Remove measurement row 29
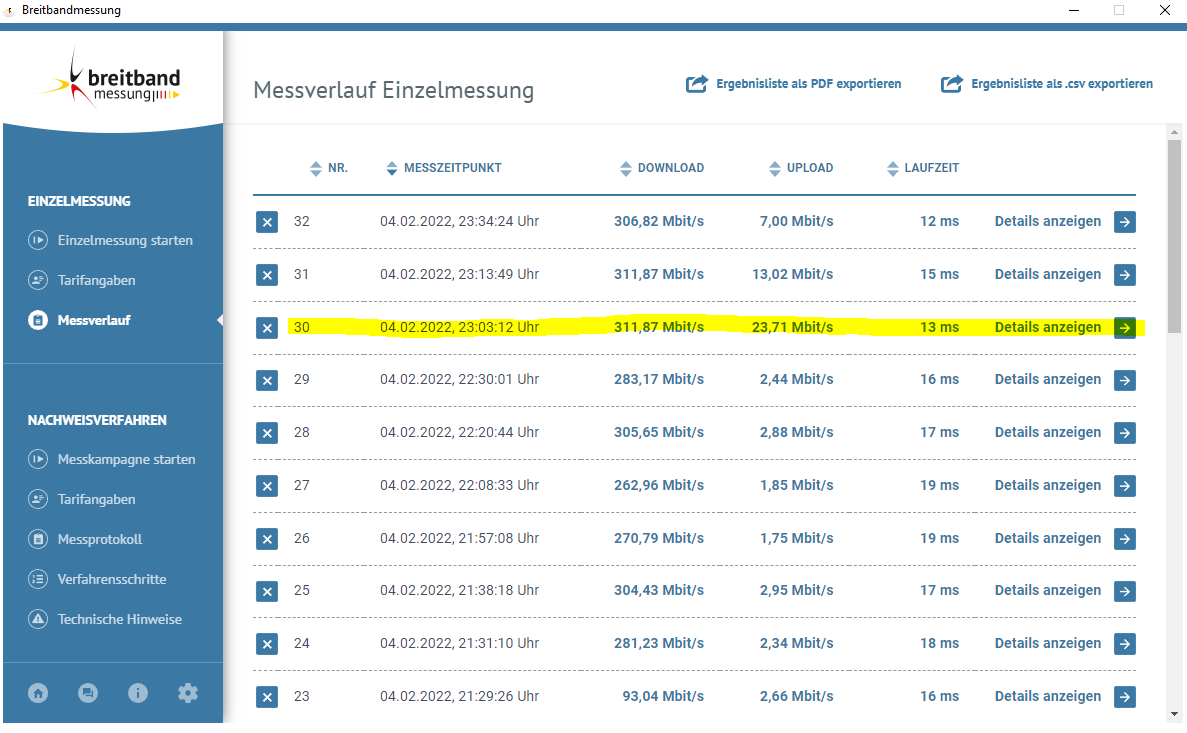 [x=266, y=380]
